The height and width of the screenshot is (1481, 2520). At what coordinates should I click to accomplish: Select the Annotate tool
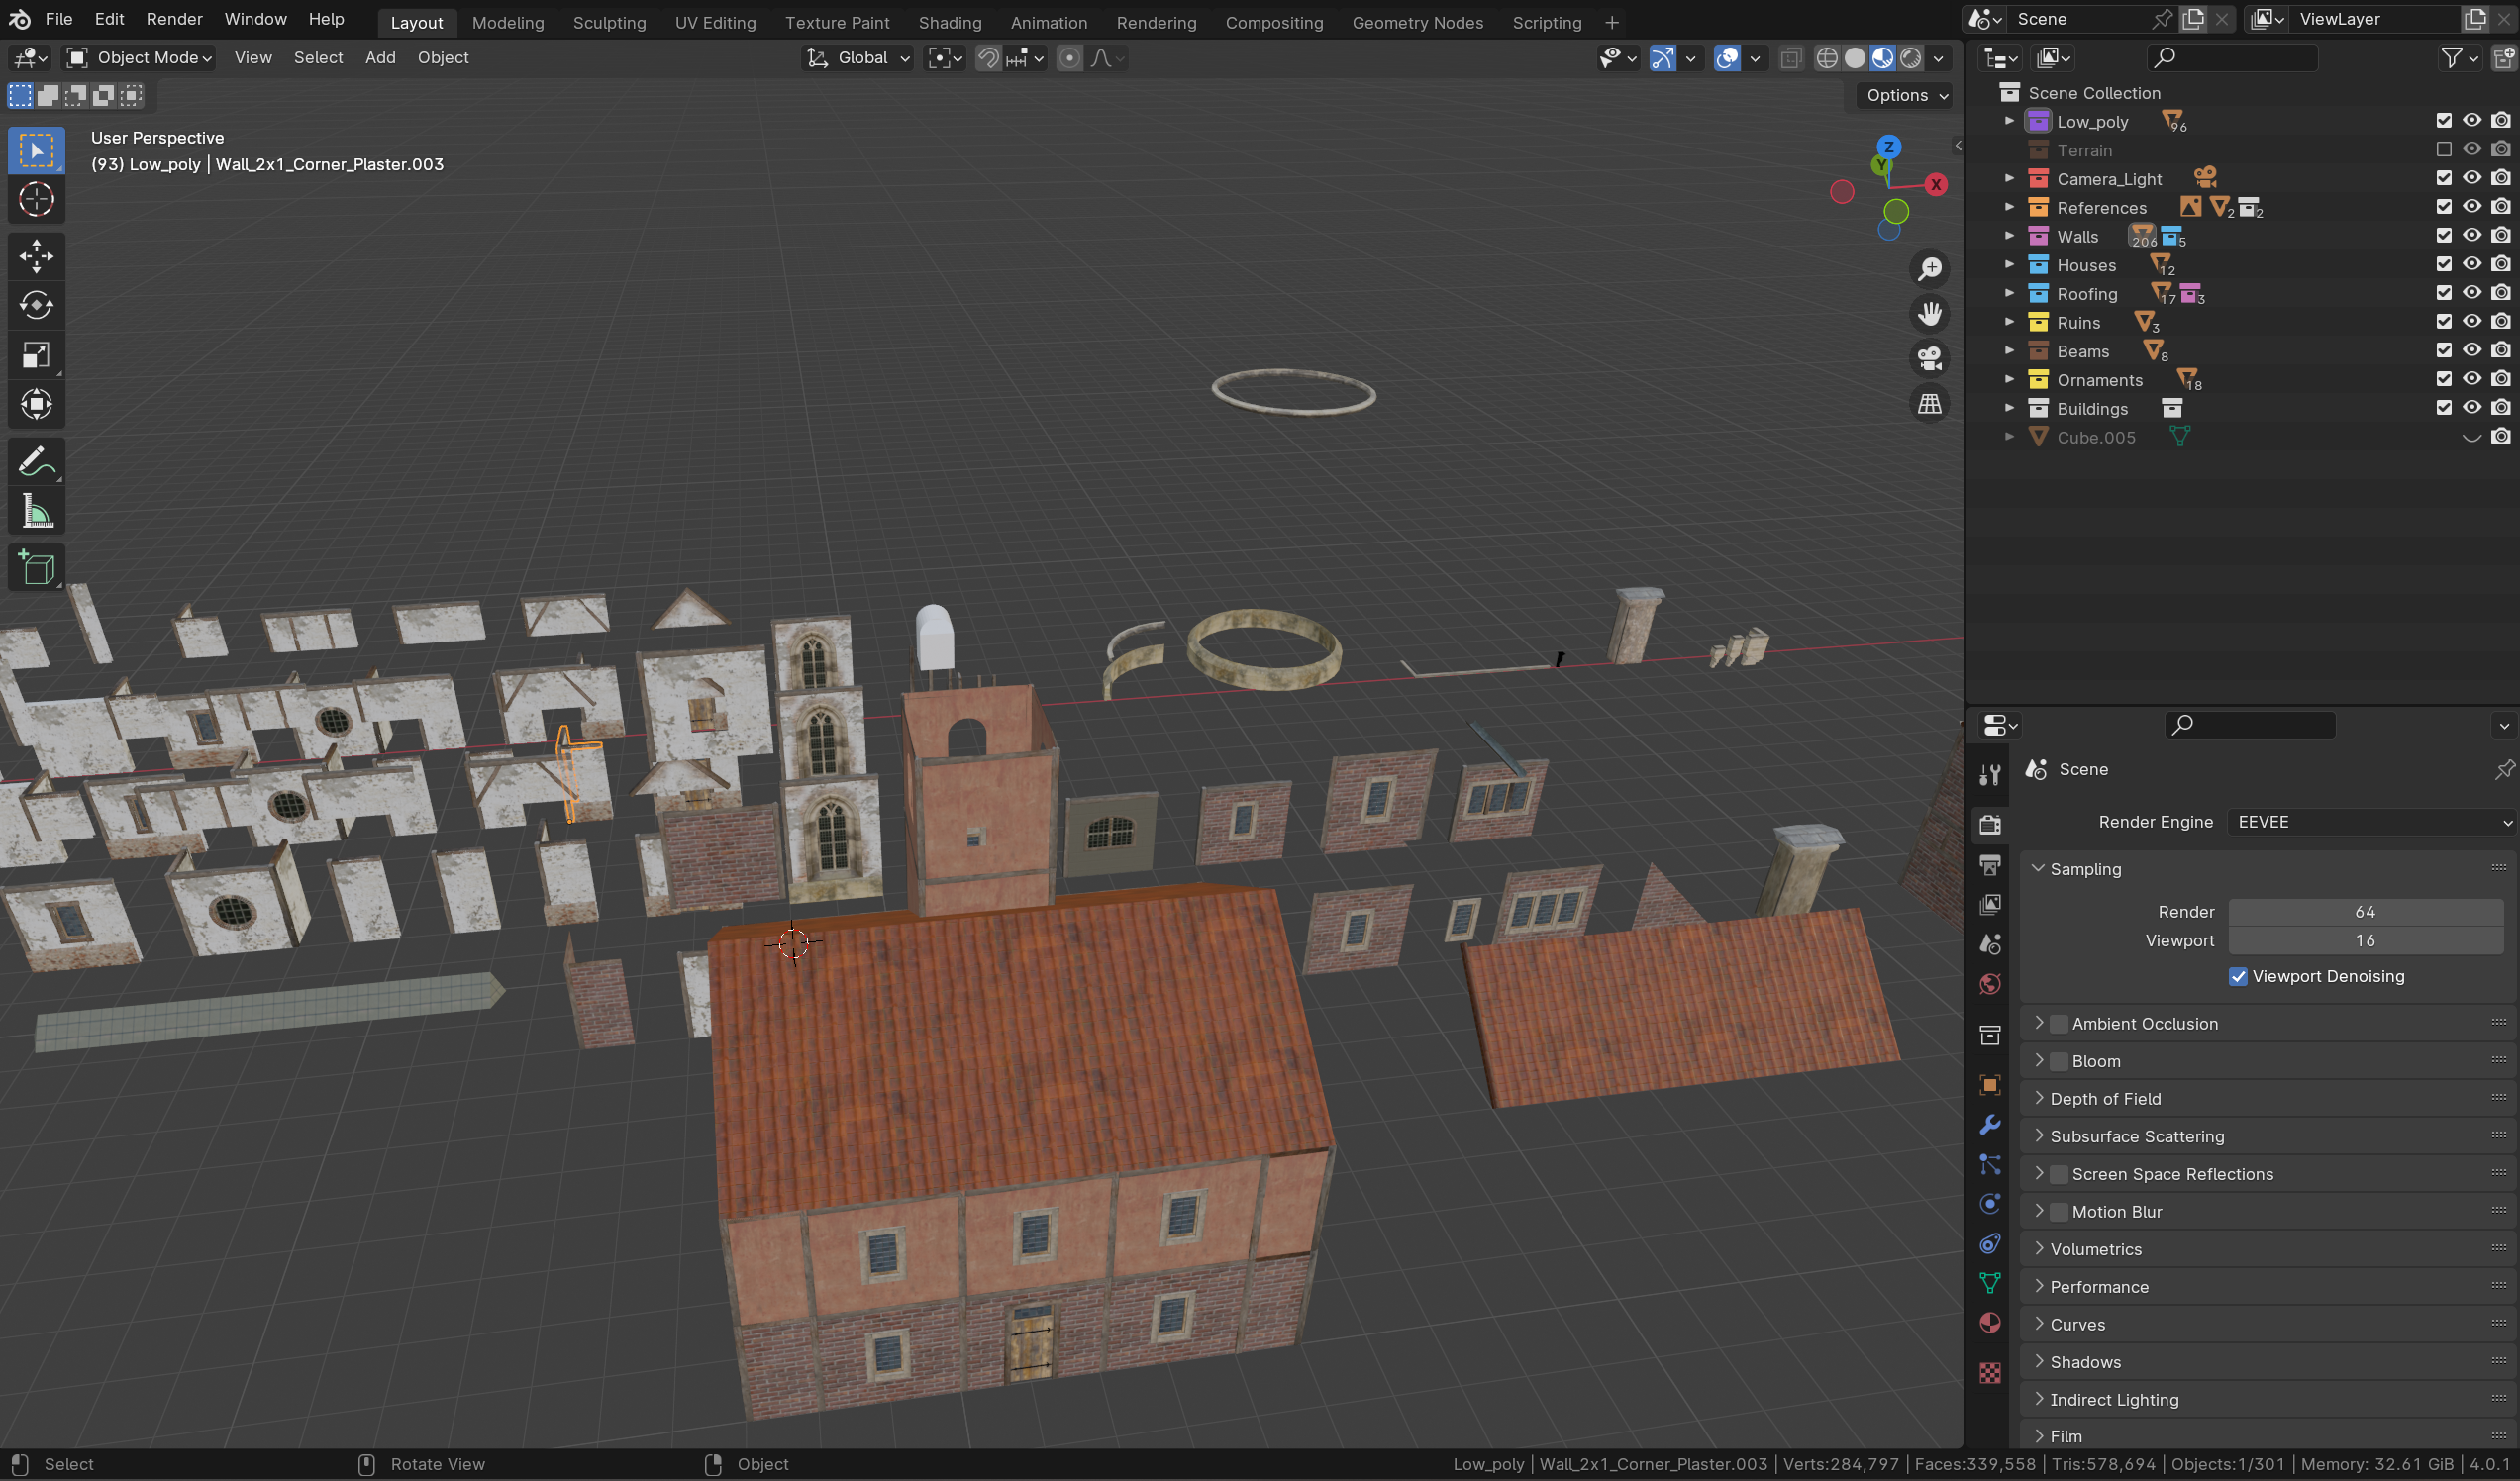click(x=36, y=462)
